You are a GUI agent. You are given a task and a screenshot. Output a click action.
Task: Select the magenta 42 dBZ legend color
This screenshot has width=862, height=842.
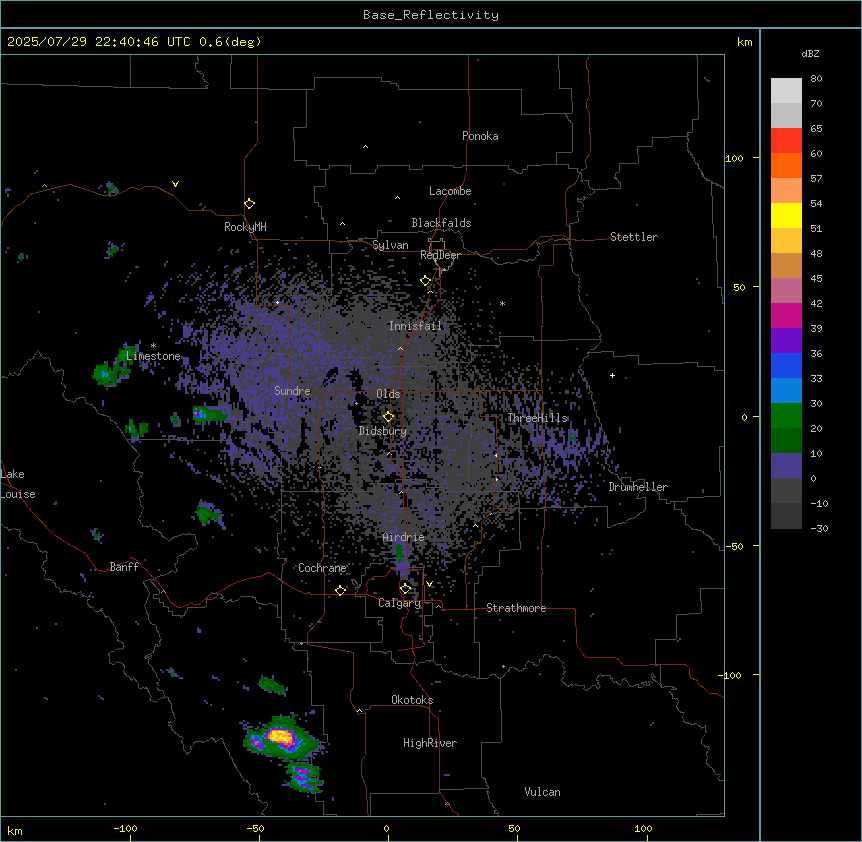tap(786, 315)
